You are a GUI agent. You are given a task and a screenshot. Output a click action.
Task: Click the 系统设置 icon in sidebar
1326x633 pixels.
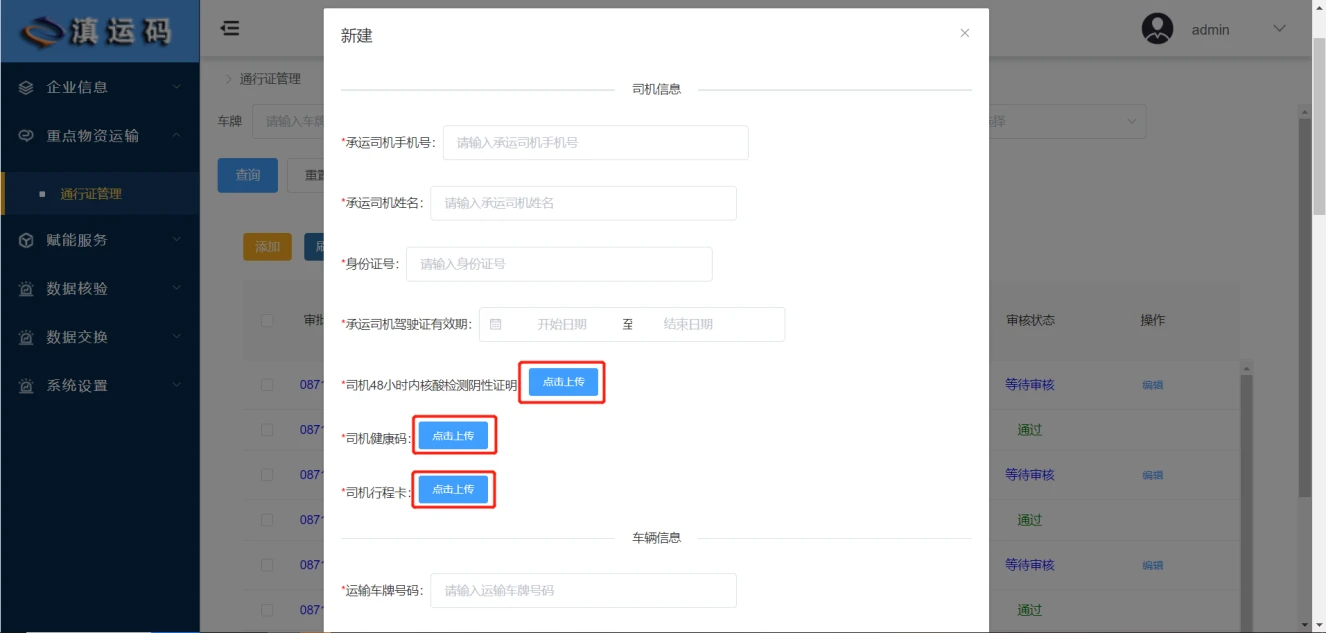[x=26, y=386]
